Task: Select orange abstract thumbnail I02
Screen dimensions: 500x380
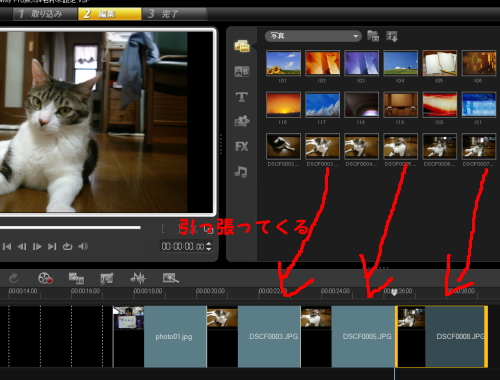Action: (322, 63)
